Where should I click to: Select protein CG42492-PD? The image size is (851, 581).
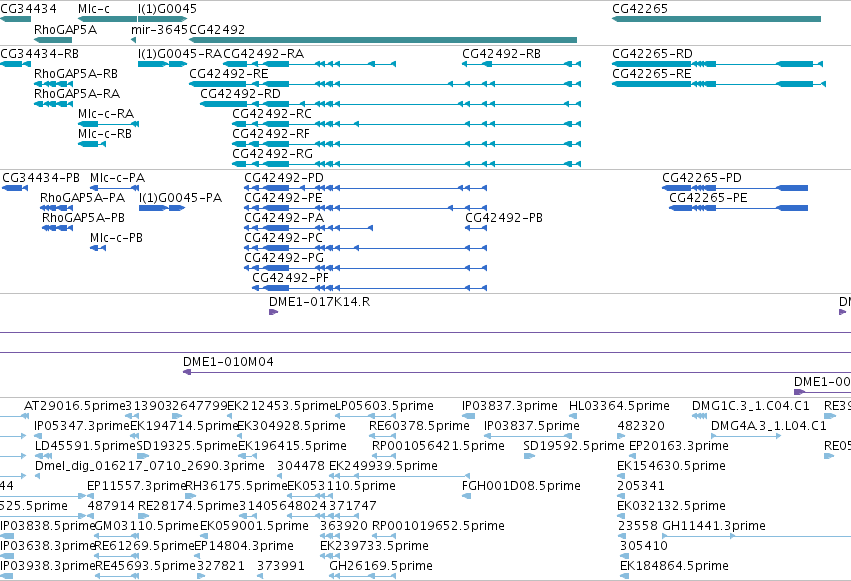(366, 188)
